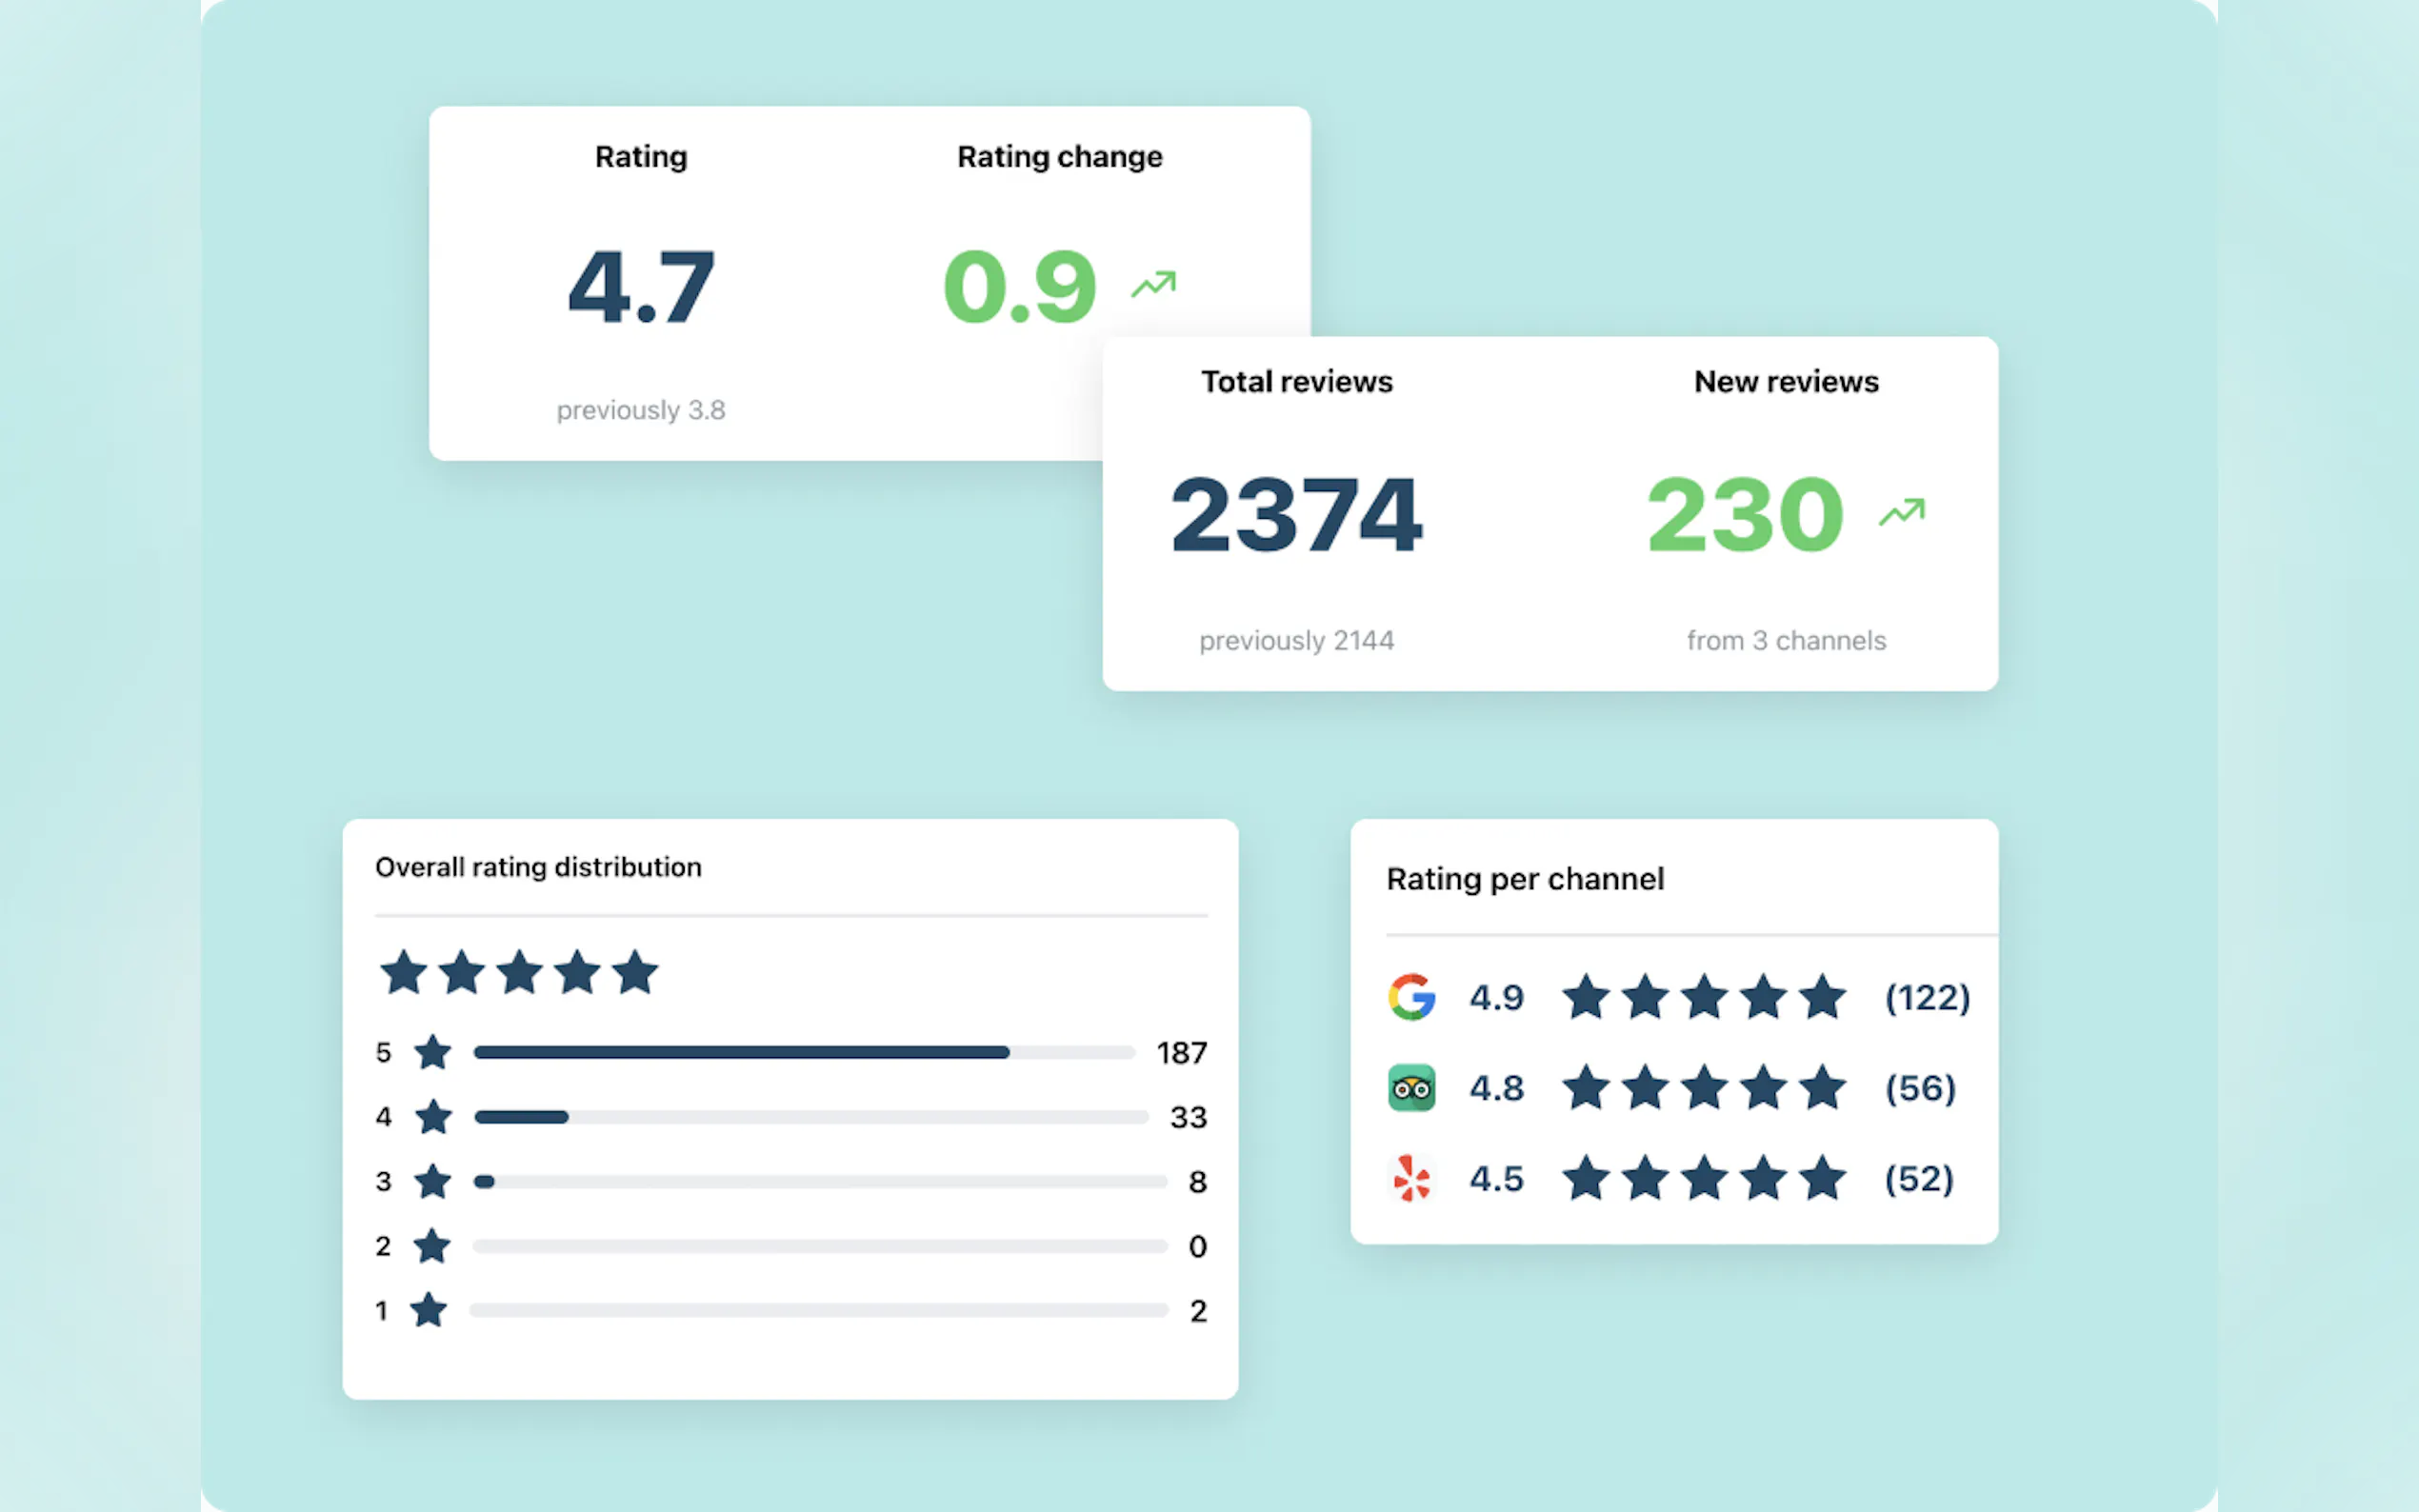Click the Rating per channel heading
2419x1512 pixels.
pyautogui.click(x=1525, y=879)
